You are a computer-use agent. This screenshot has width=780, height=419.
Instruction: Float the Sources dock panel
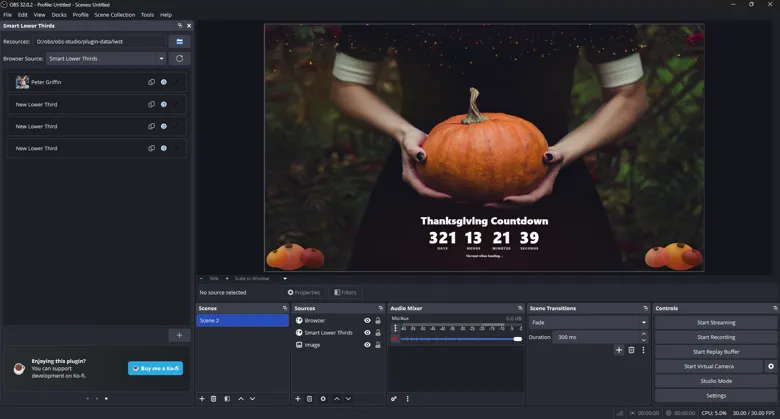pyautogui.click(x=381, y=308)
